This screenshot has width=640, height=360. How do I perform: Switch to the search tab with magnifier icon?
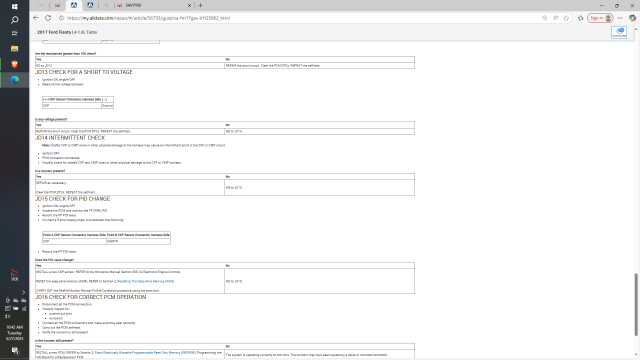(x=107, y=5)
